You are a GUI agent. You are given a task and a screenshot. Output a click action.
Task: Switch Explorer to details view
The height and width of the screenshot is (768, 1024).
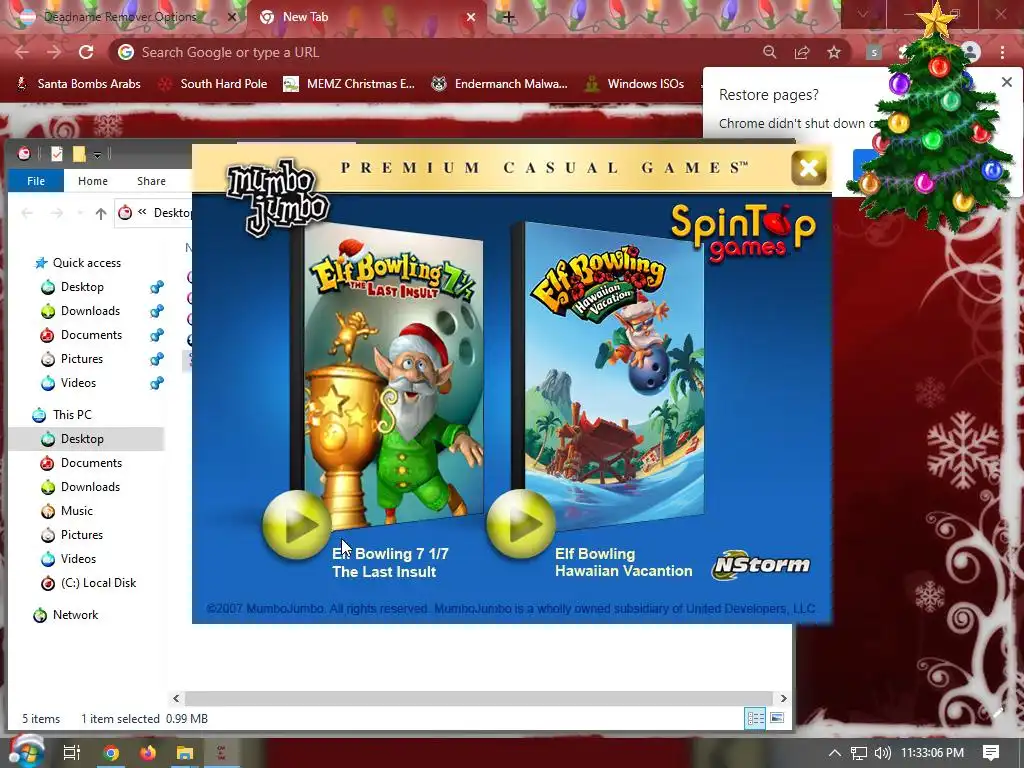(x=756, y=718)
